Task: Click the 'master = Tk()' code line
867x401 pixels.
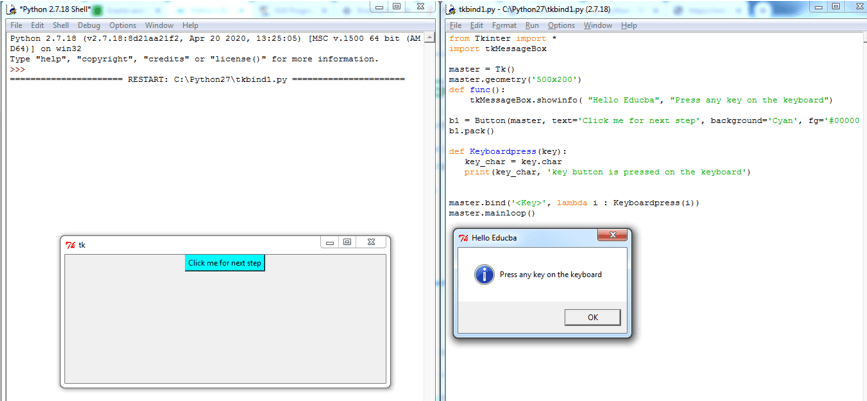Action: tap(482, 70)
